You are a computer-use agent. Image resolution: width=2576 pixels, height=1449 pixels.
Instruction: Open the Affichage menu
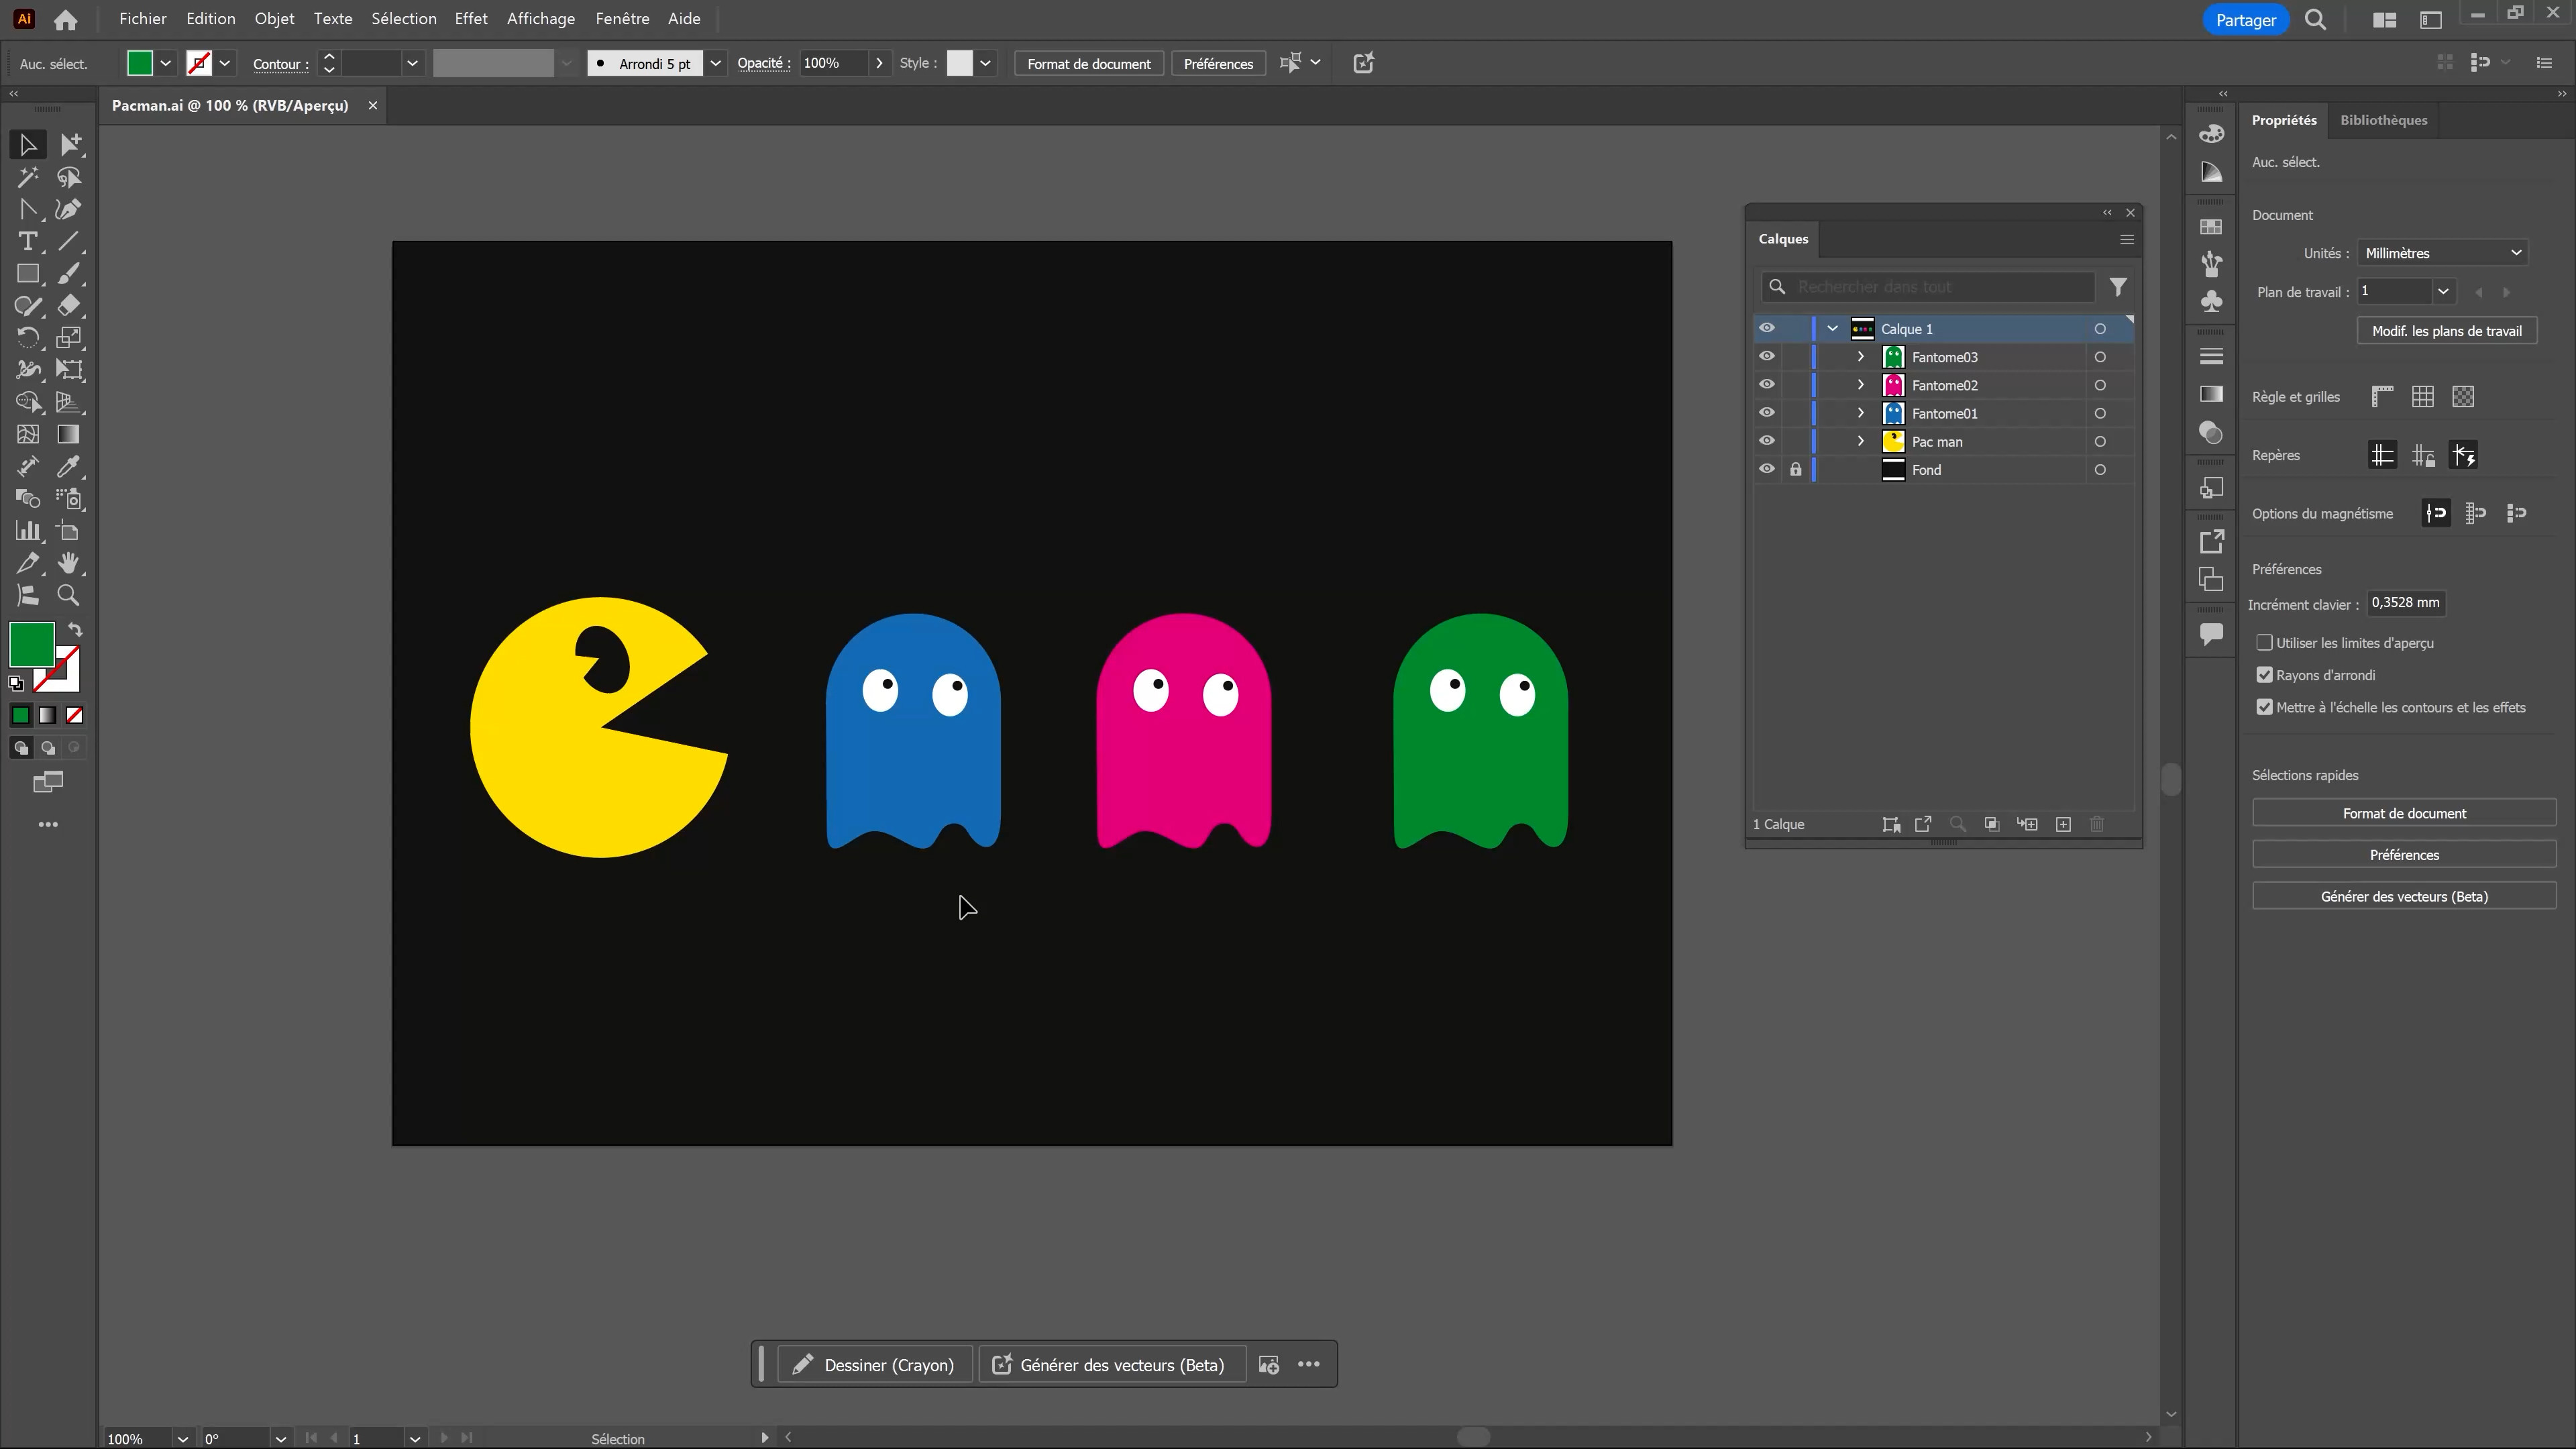(x=540, y=19)
